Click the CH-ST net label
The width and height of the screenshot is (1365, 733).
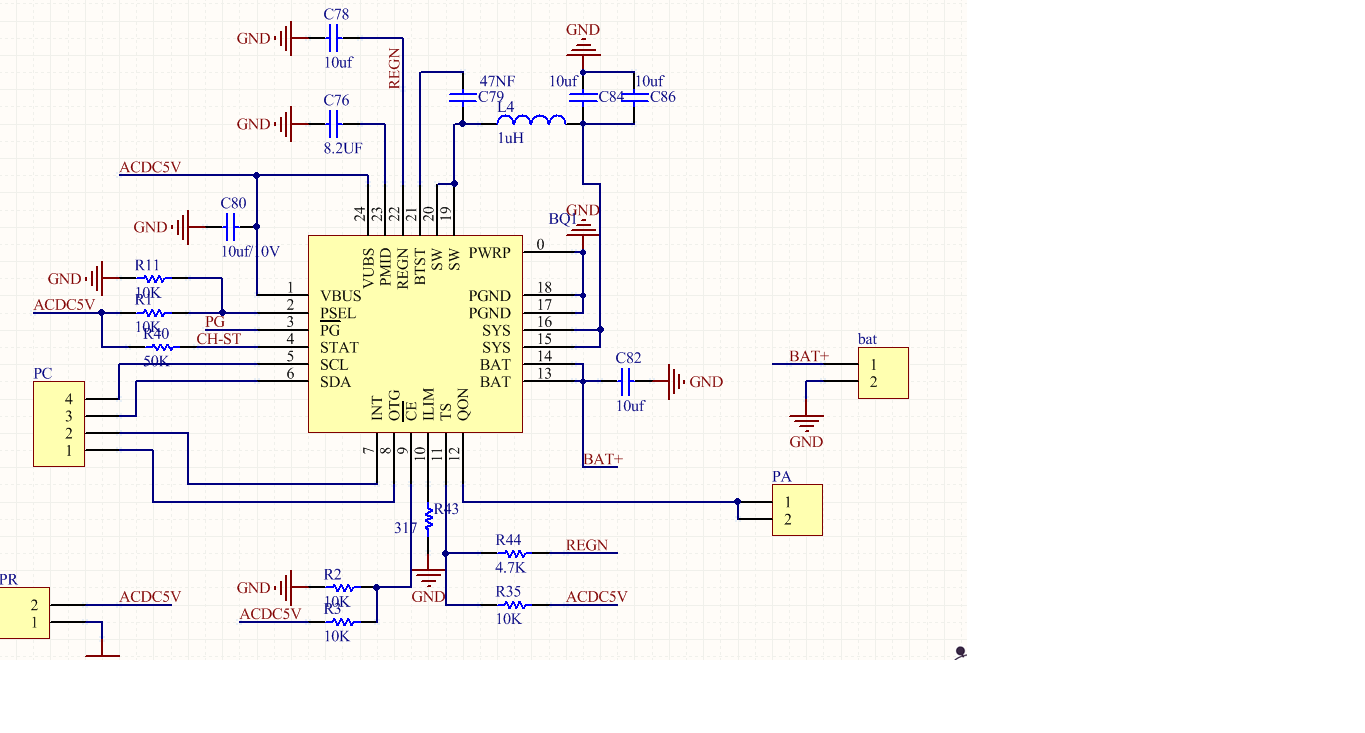(x=219, y=339)
